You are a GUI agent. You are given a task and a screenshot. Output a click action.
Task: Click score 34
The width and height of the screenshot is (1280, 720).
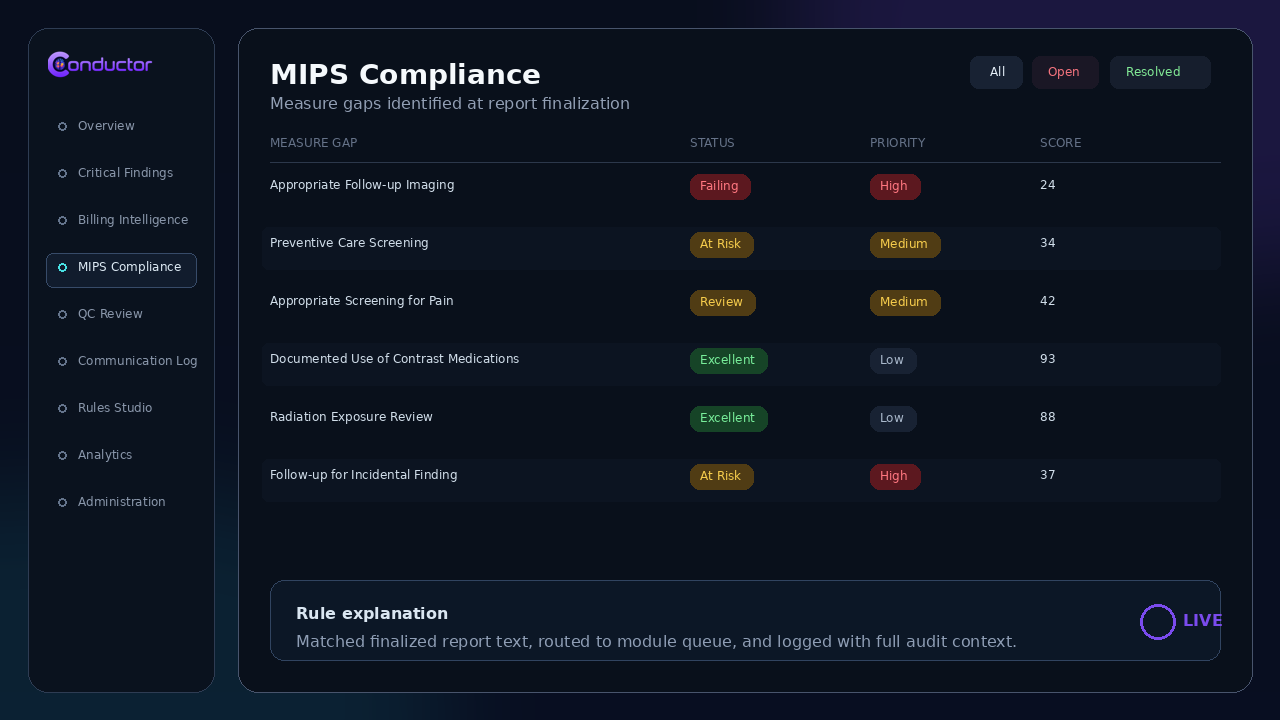click(x=1048, y=244)
